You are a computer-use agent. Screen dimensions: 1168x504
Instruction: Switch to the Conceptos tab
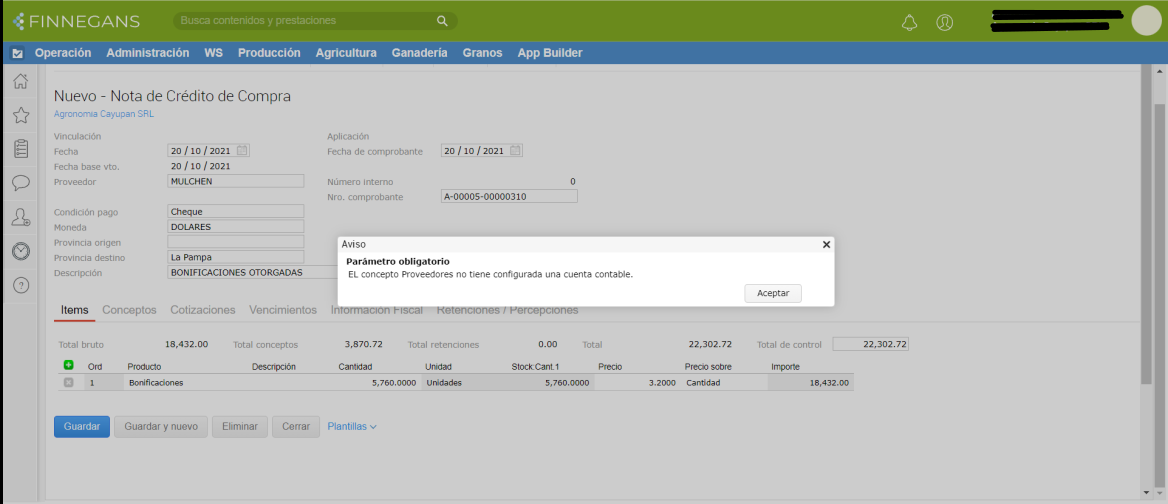tap(129, 310)
